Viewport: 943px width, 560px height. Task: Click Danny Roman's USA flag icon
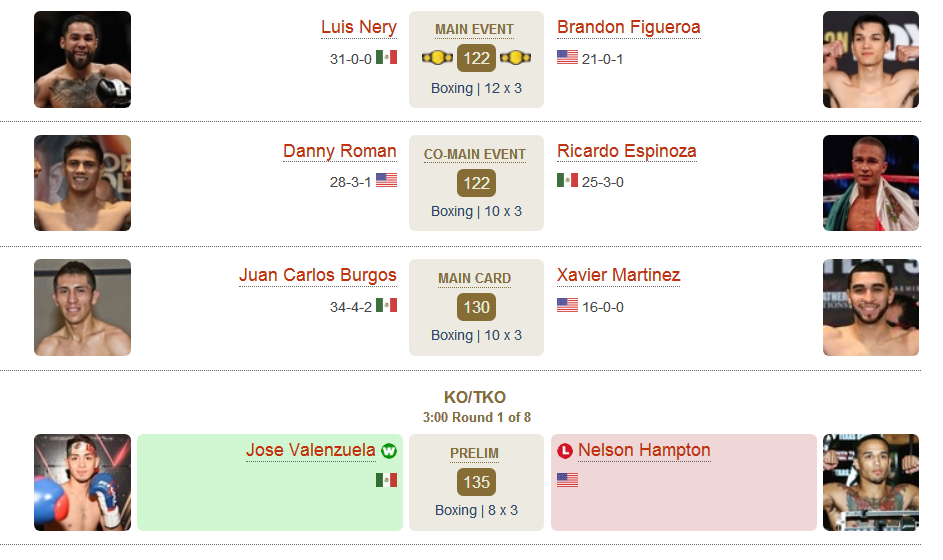click(x=386, y=180)
